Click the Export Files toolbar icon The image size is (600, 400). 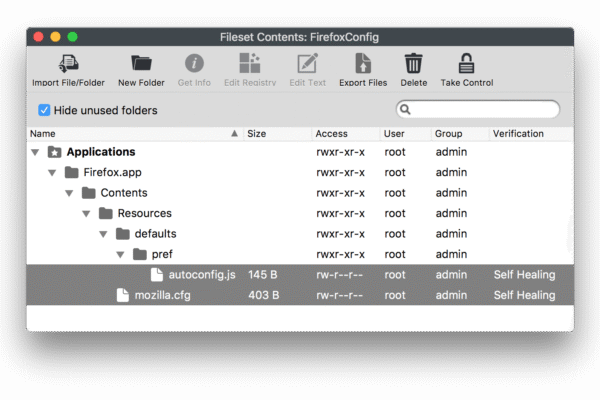[x=363, y=64]
